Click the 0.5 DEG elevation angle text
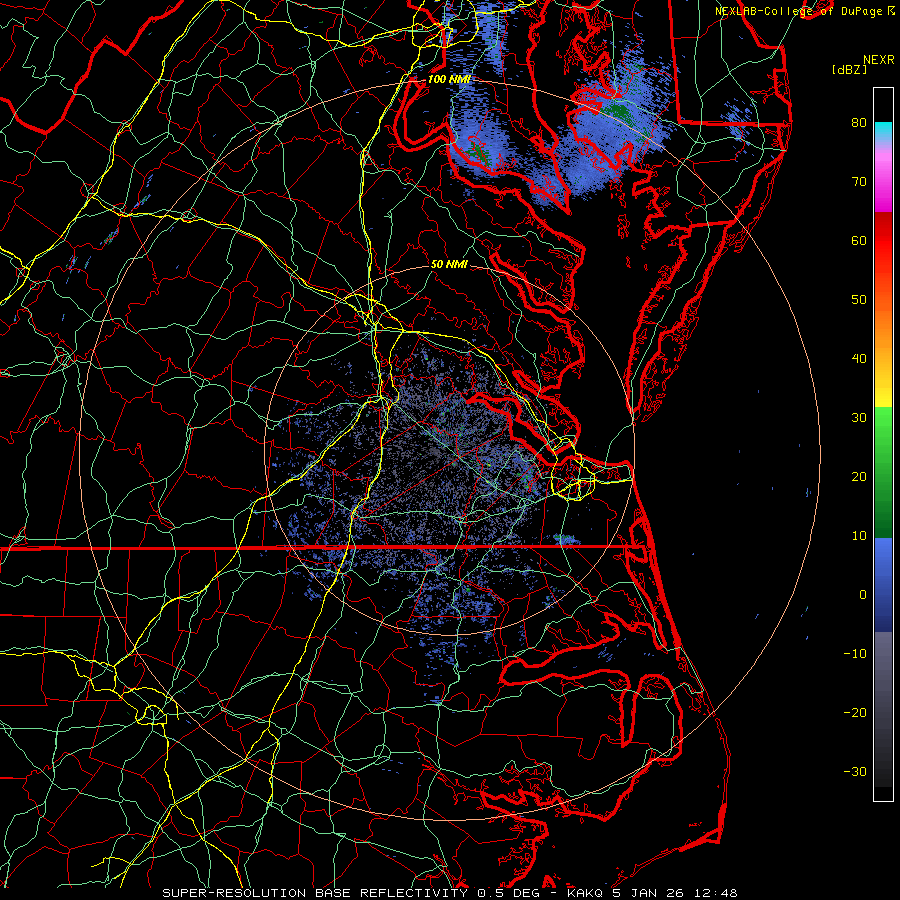Screen dimensions: 900x900 point(511,893)
